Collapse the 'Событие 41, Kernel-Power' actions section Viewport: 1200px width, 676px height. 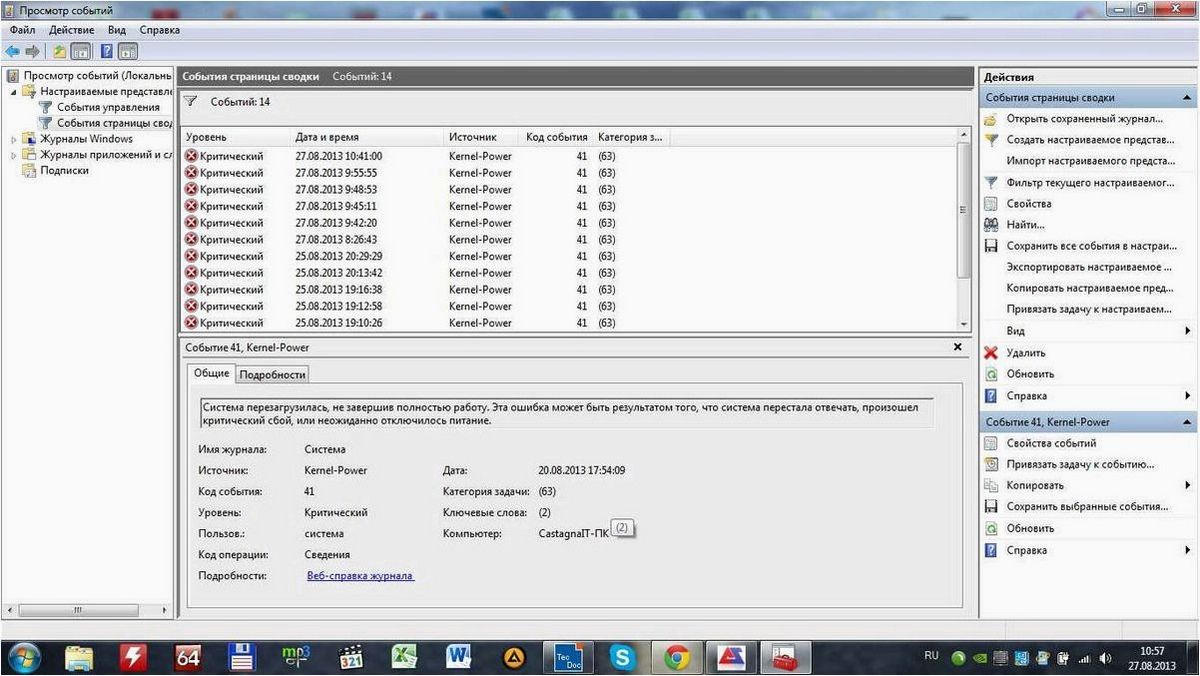pos(1187,422)
